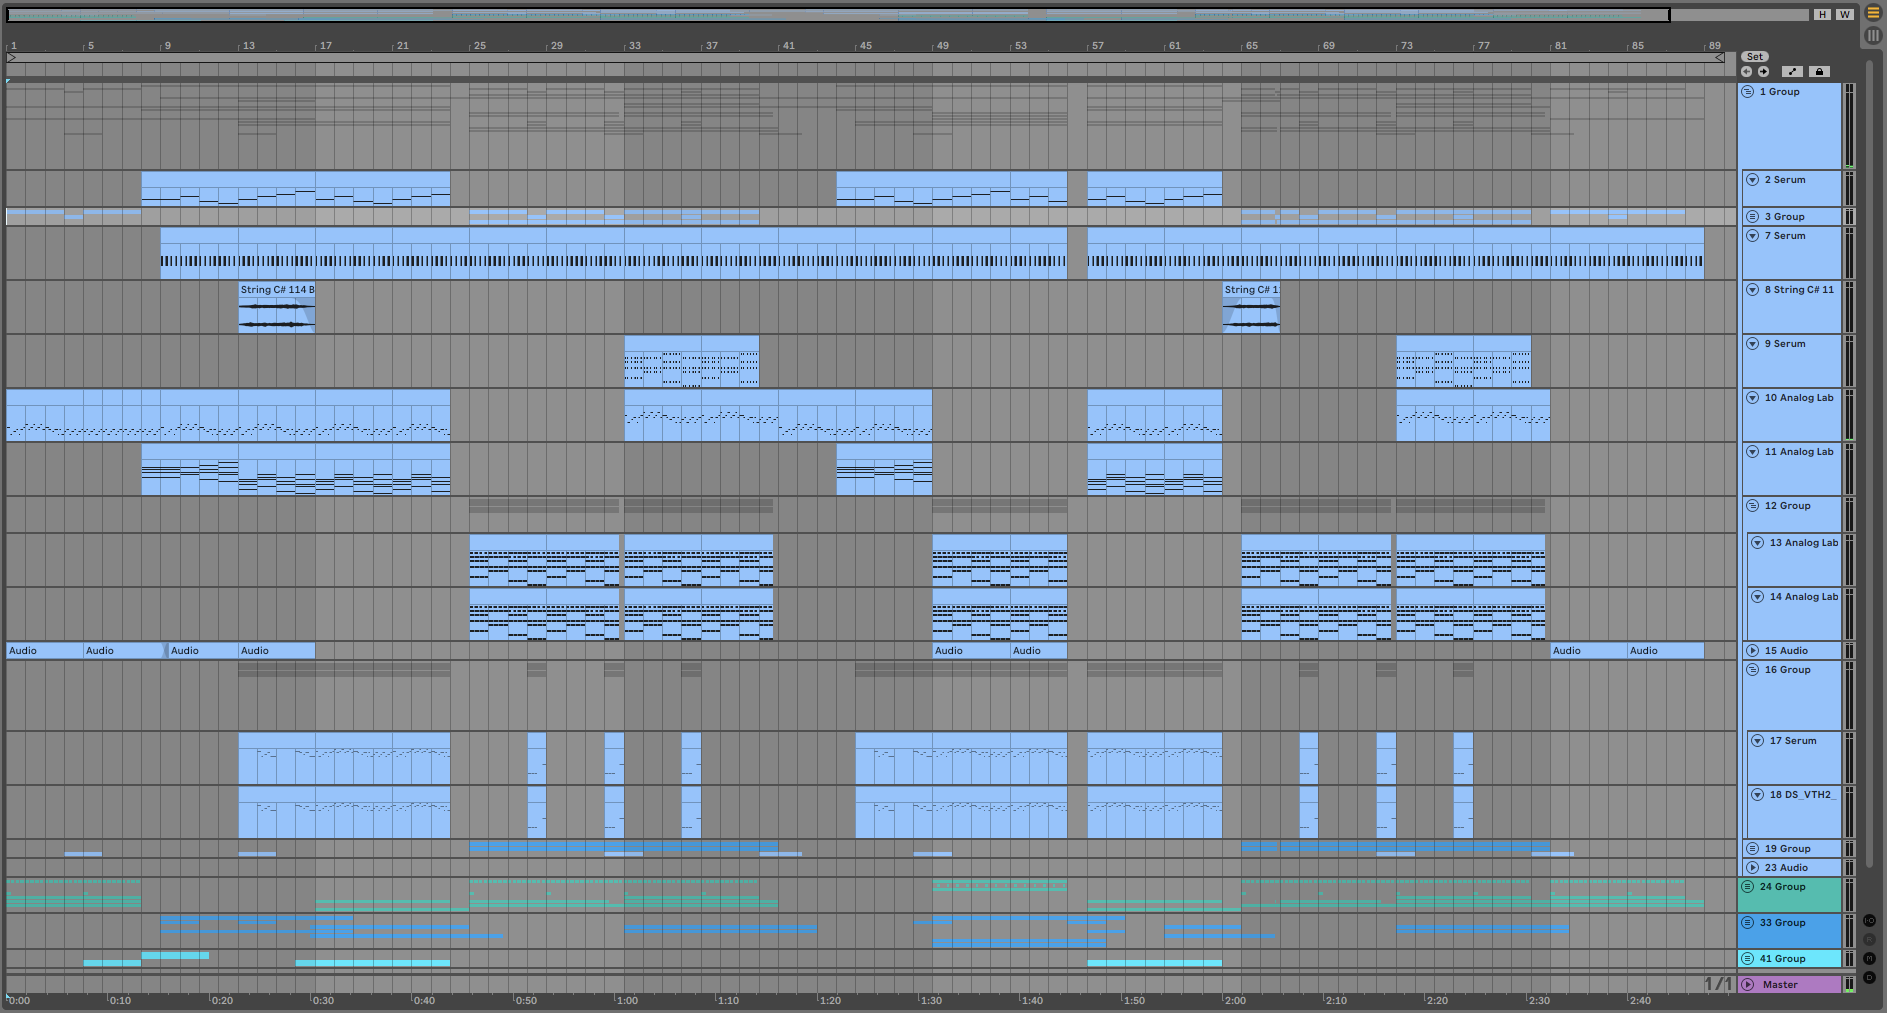Select the String C# clip at bar 65
Screen dimensions: 1887x1013
pos(1251,307)
